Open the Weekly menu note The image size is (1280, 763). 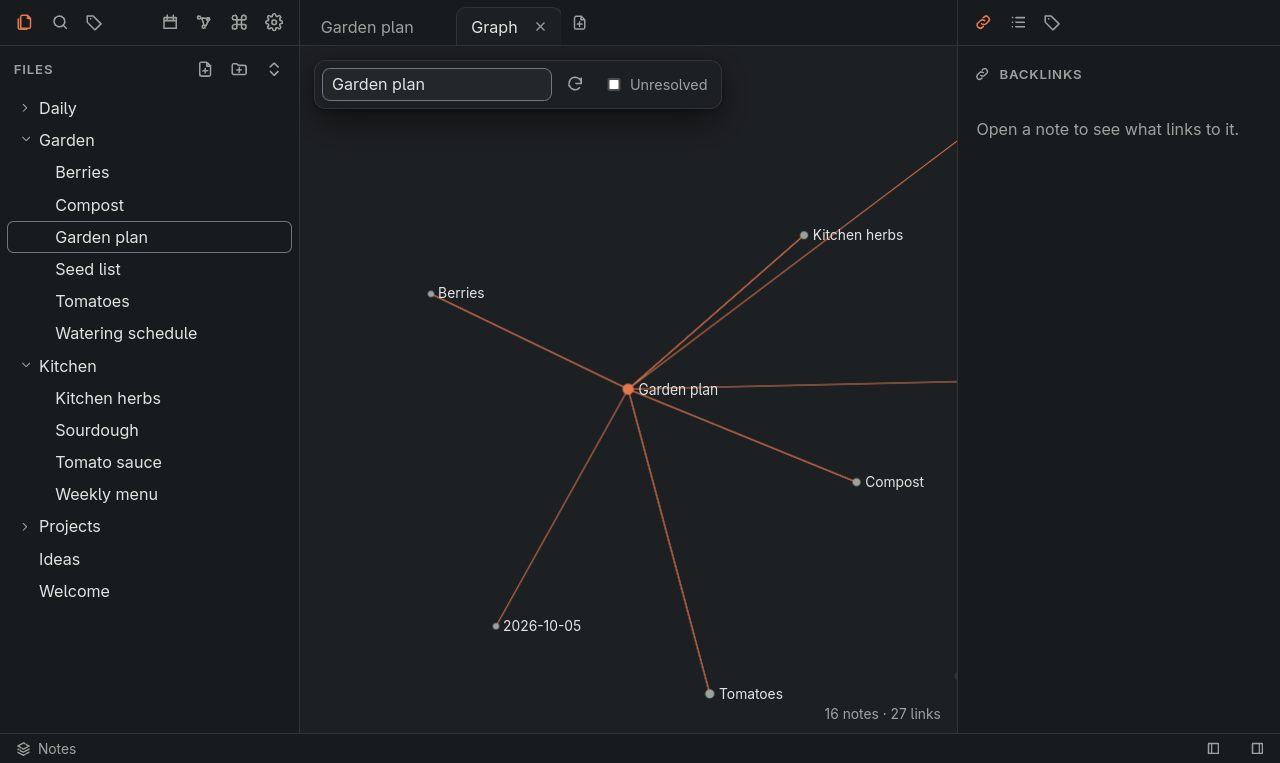point(149,494)
